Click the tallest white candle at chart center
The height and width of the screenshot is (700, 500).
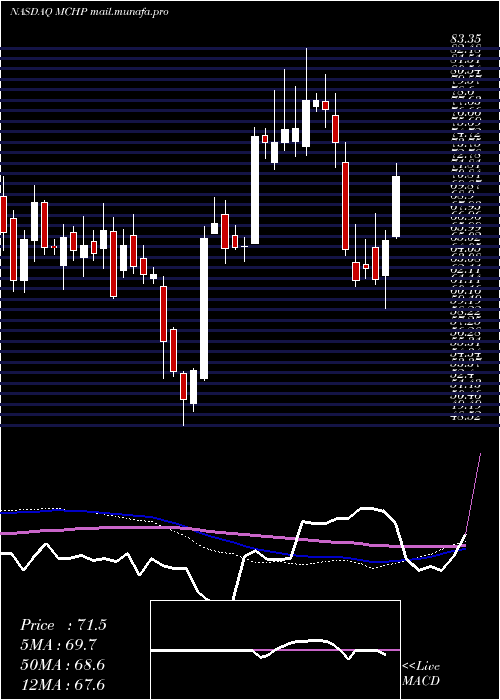point(204,308)
